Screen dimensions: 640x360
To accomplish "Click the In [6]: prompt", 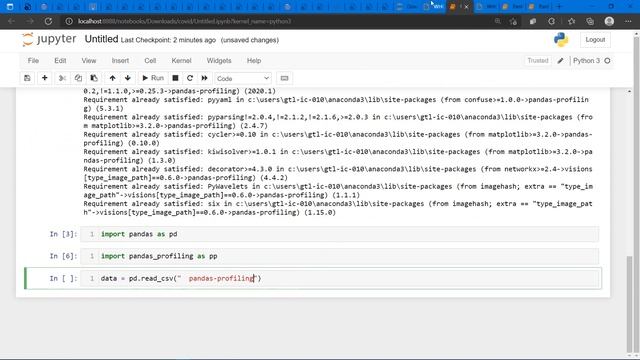I will point(63,256).
